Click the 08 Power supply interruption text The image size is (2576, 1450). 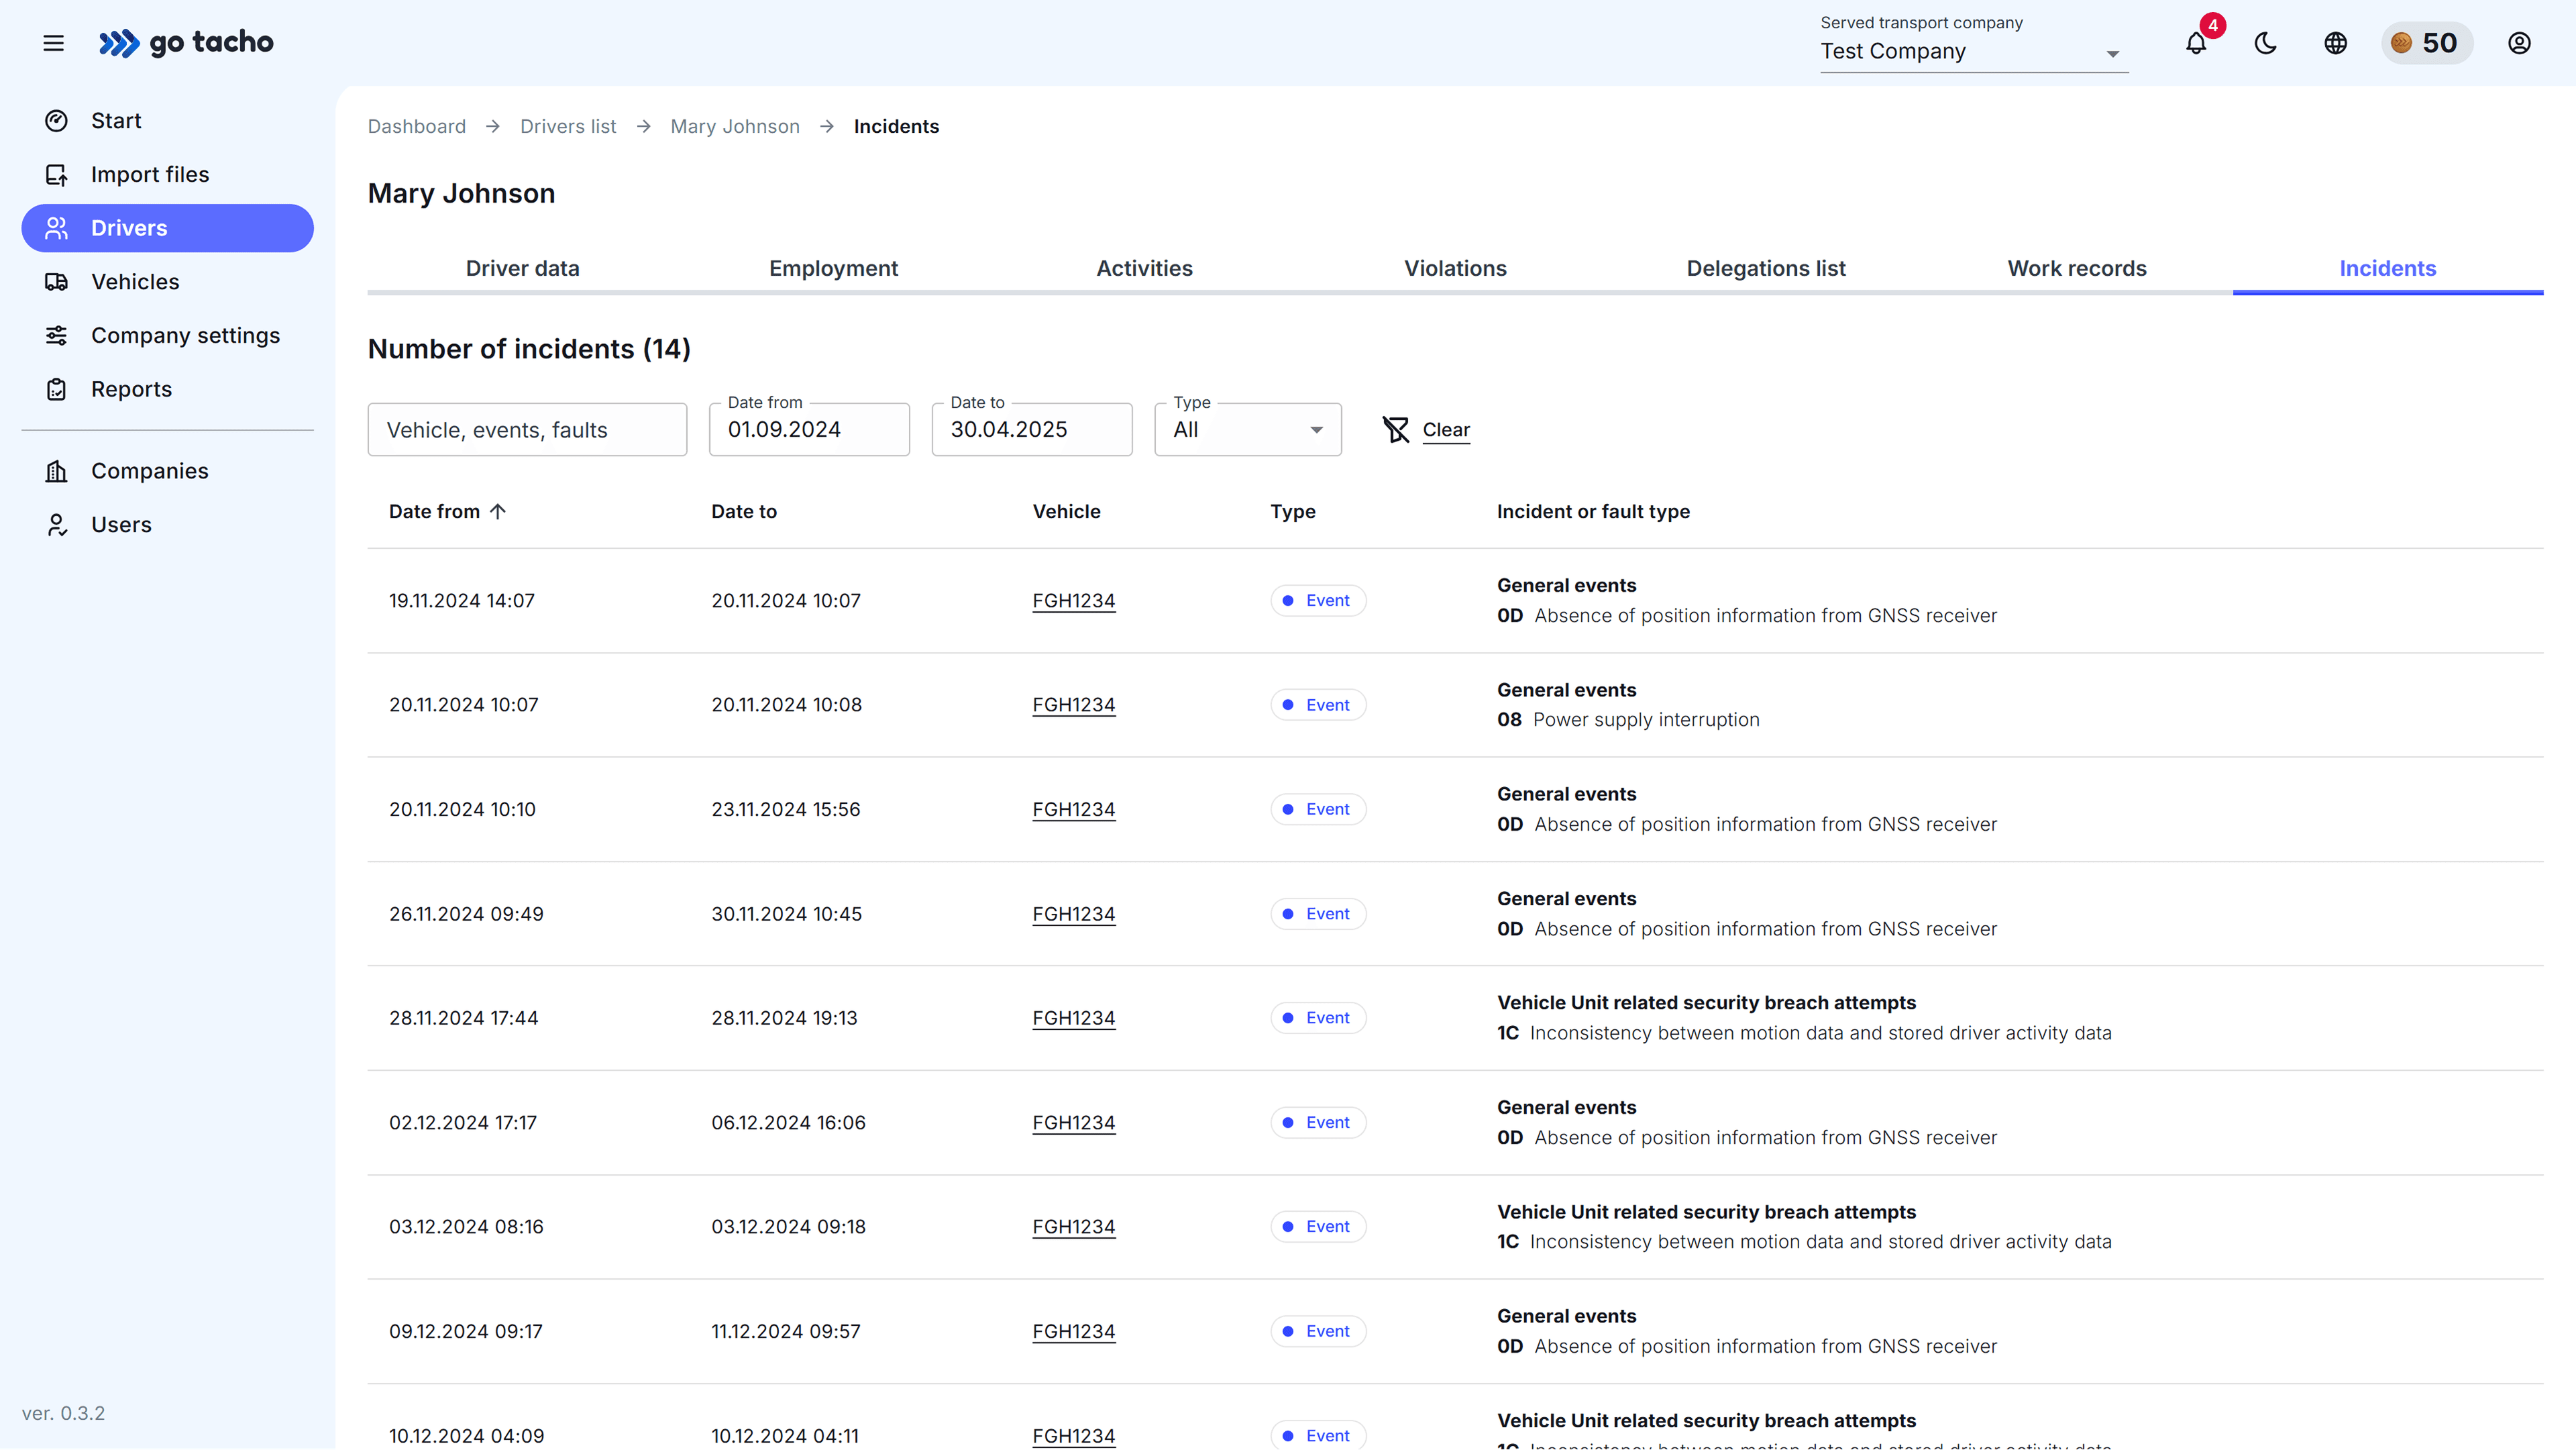[x=1628, y=720]
